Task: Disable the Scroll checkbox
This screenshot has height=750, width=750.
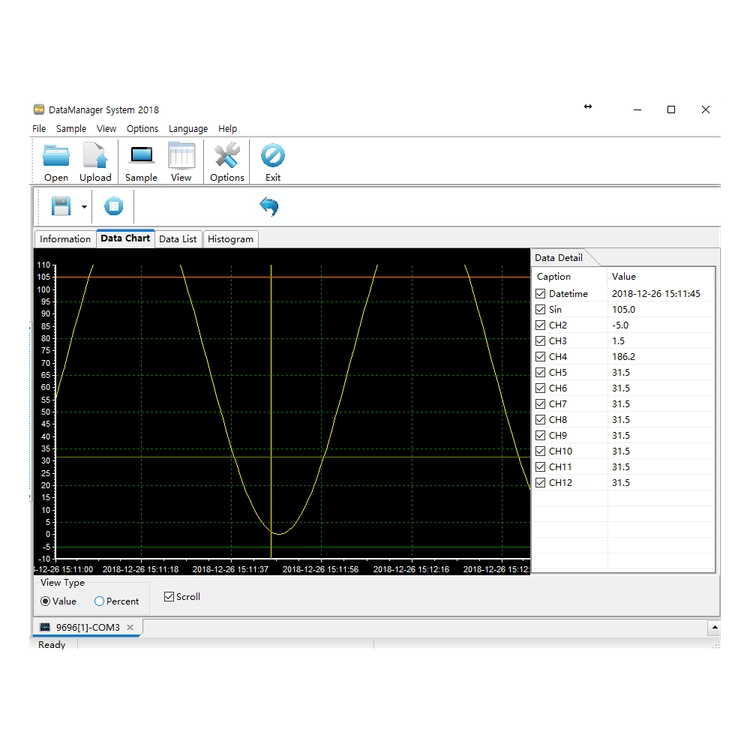Action: (169, 597)
